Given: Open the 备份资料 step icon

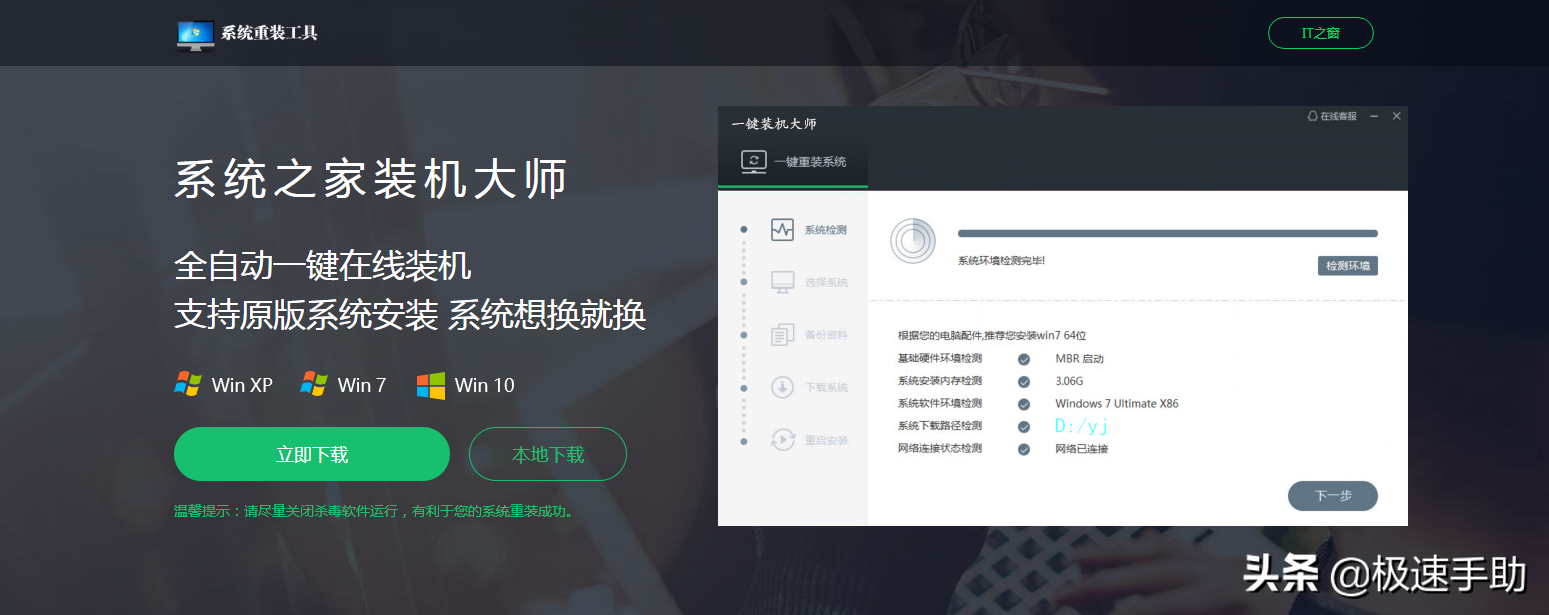Looking at the screenshot, I should 778,334.
